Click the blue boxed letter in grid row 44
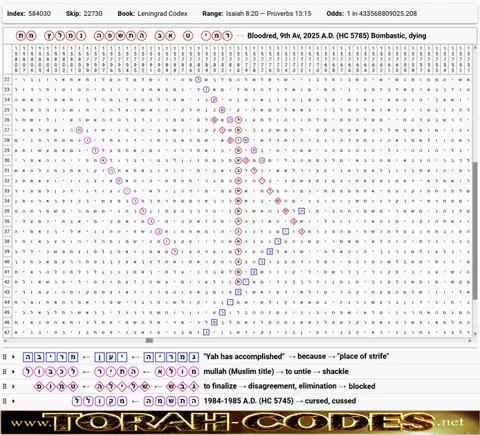The height and width of the screenshot is (435, 480). pos(230,302)
